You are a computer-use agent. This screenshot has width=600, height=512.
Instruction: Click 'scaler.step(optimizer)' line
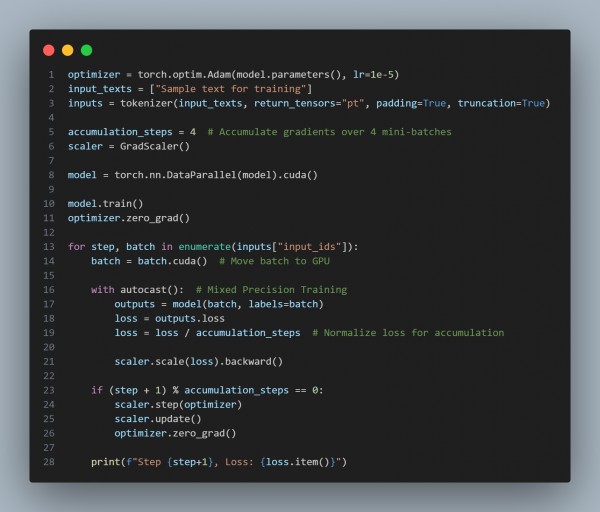[178, 404]
